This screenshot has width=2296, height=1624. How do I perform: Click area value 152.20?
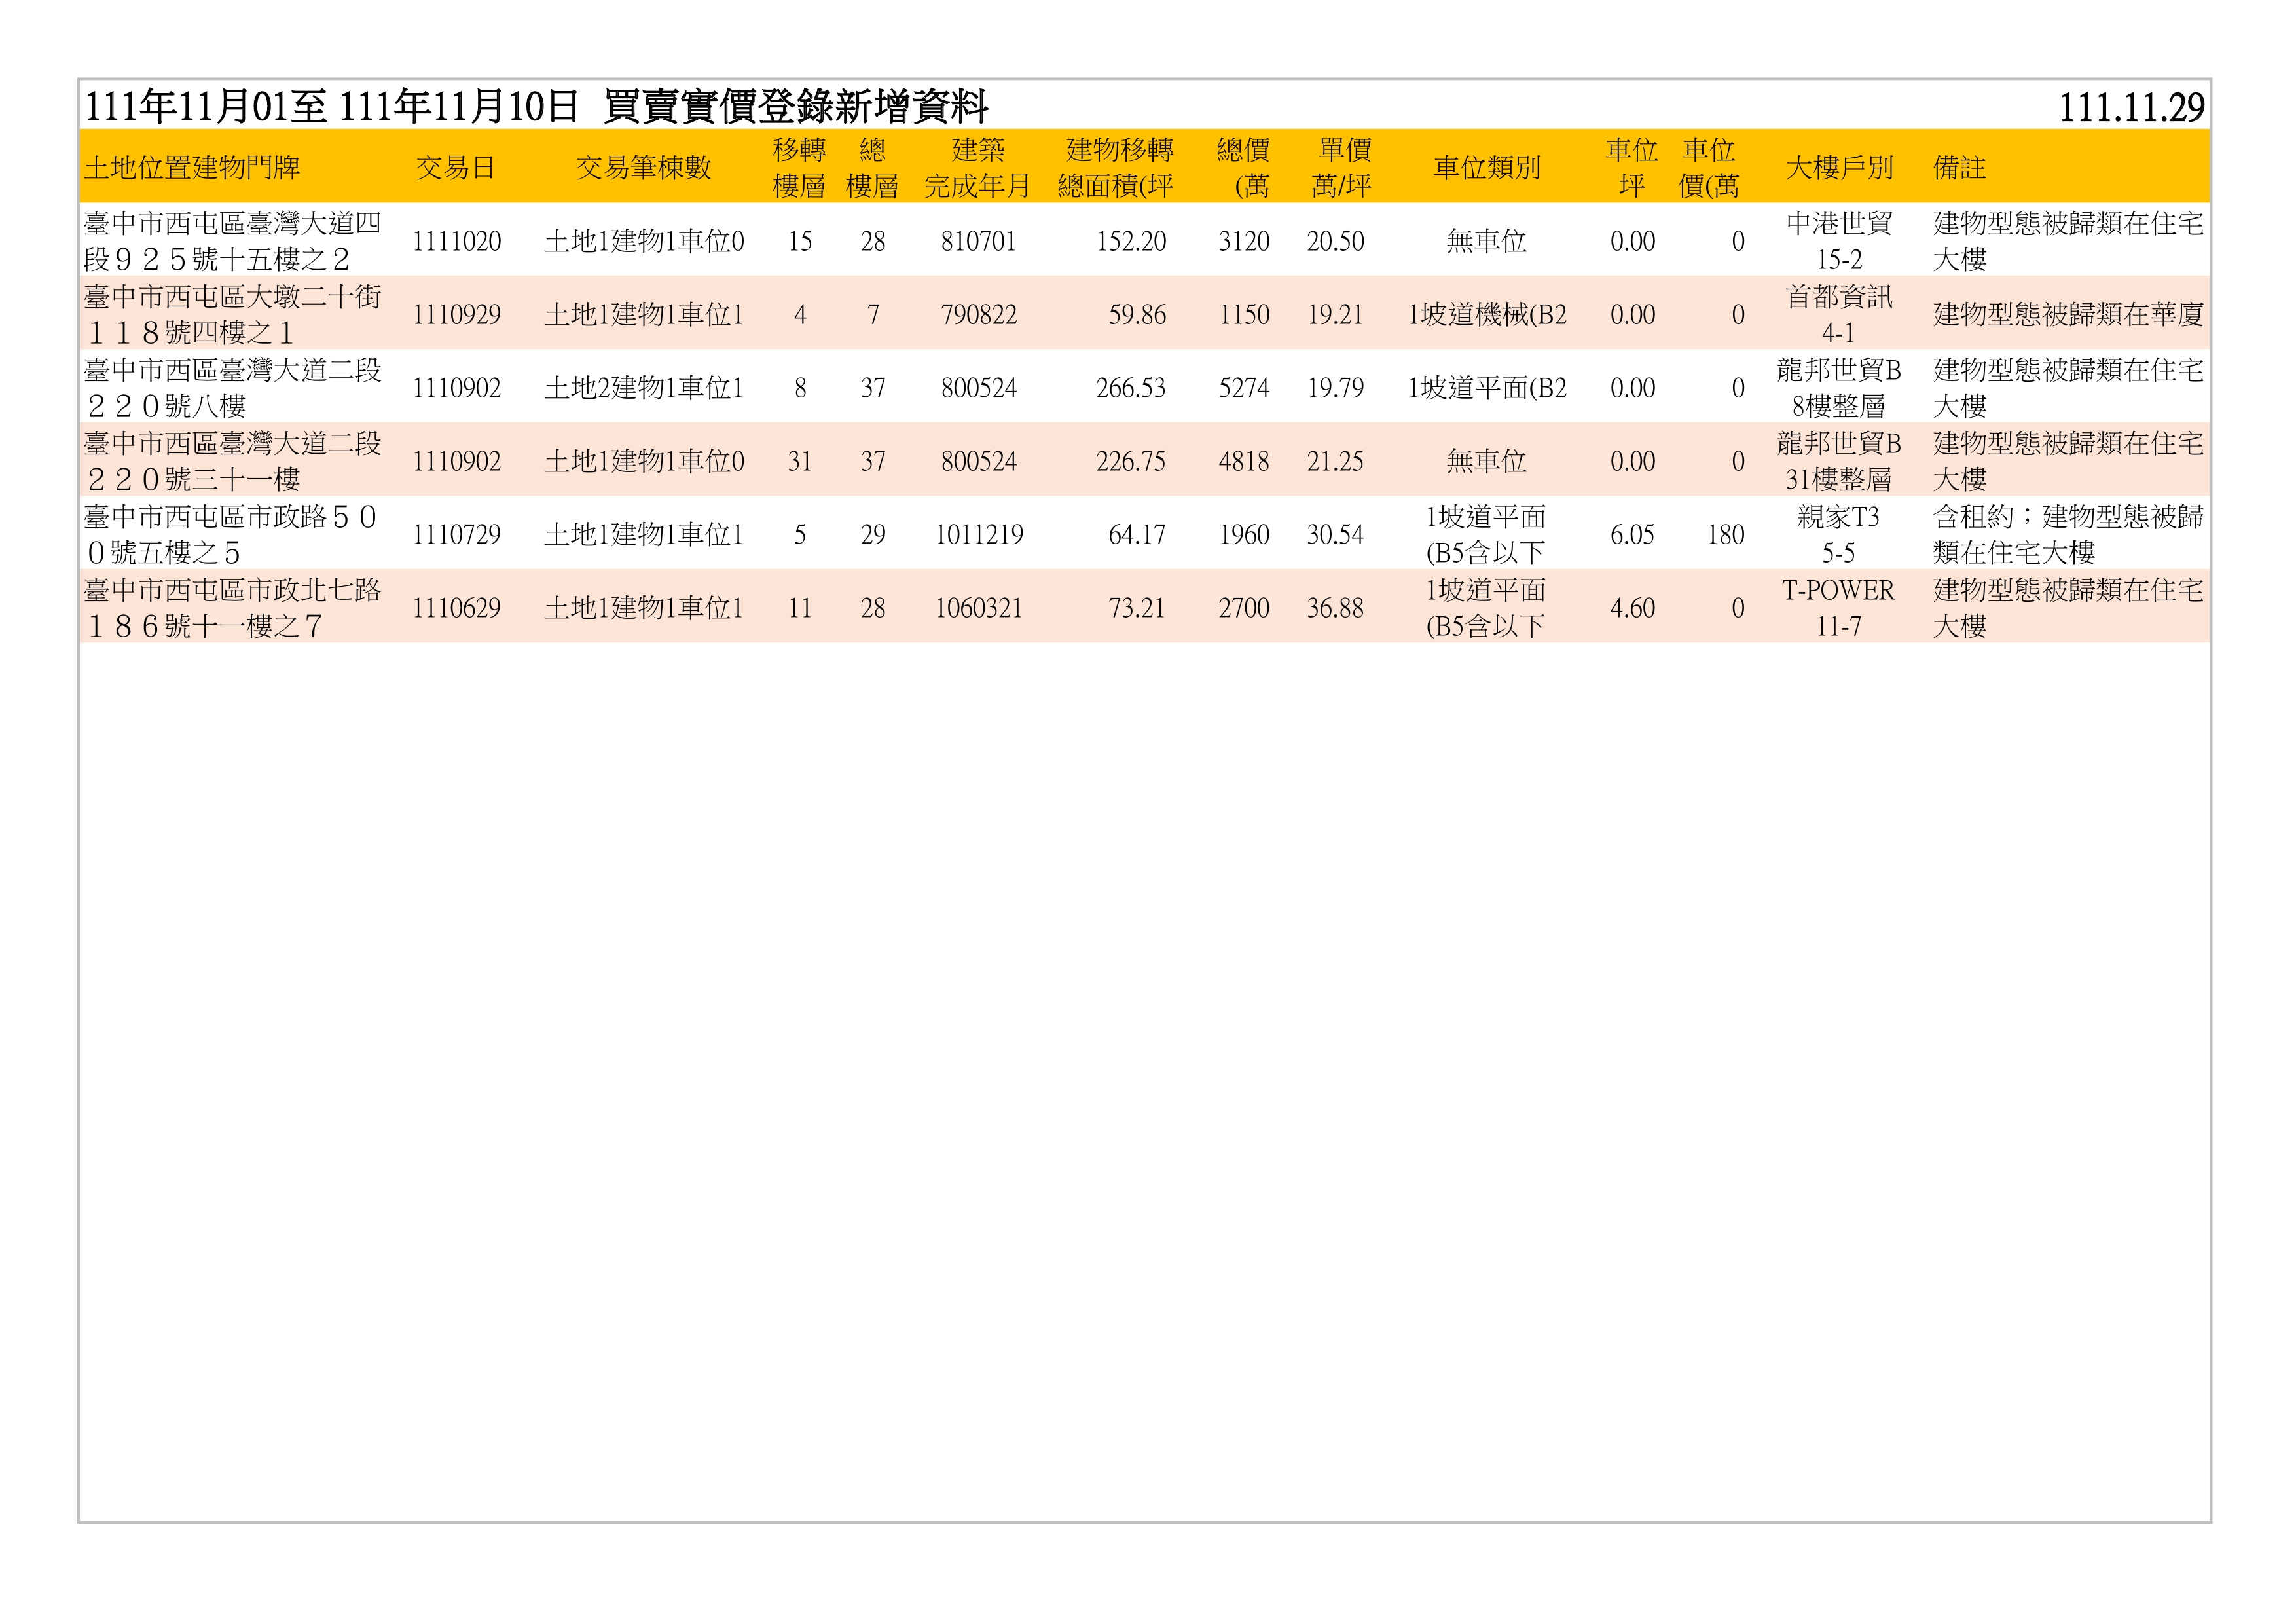click(1131, 241)
